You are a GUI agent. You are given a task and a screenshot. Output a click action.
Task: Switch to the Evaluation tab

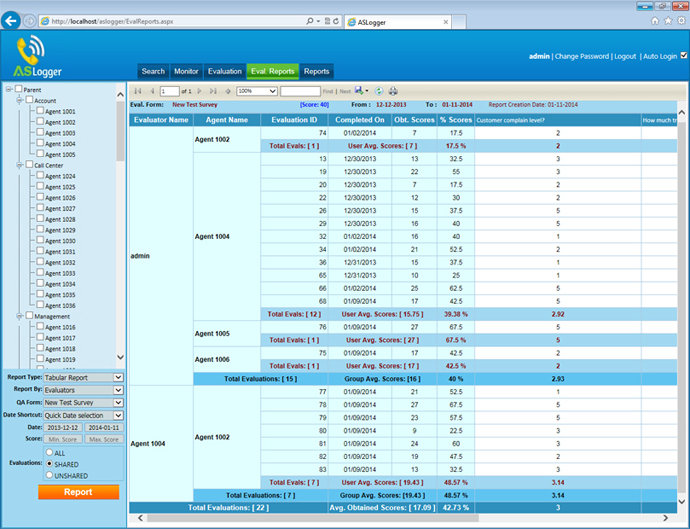[x=224, y=71]
